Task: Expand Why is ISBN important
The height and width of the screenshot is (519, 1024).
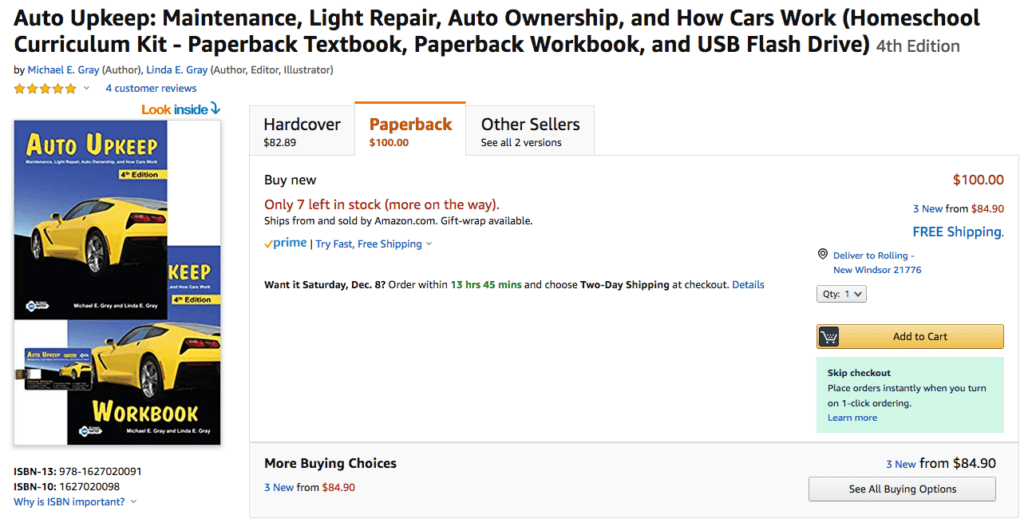Action: pos(133,502)
